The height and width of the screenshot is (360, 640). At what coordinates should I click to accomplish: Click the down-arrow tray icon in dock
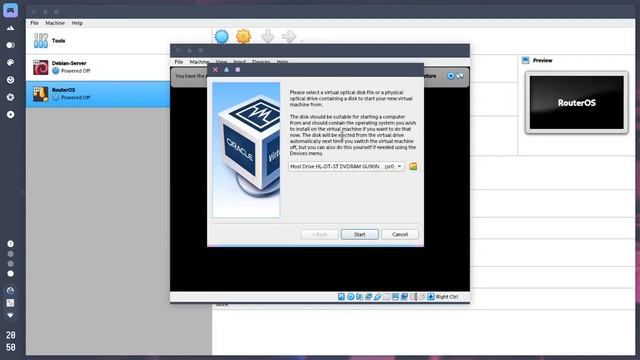click(11, 316)
